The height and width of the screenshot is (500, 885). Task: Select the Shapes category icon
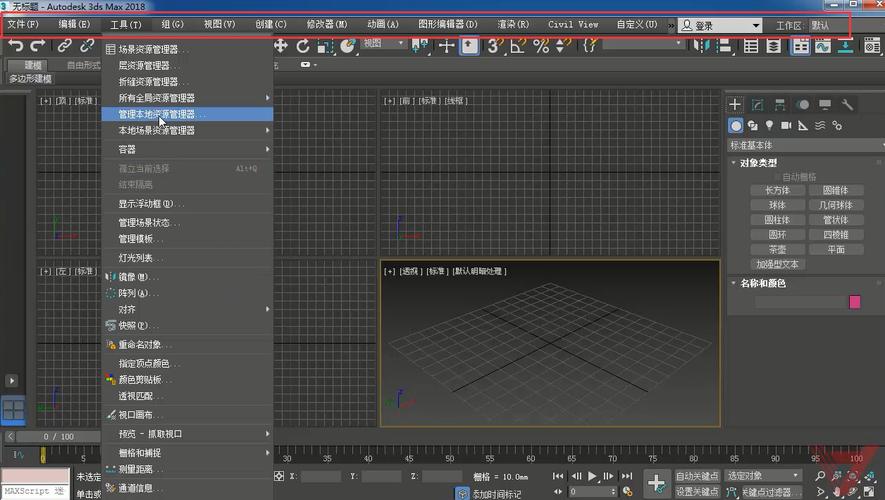coord(752,125)
